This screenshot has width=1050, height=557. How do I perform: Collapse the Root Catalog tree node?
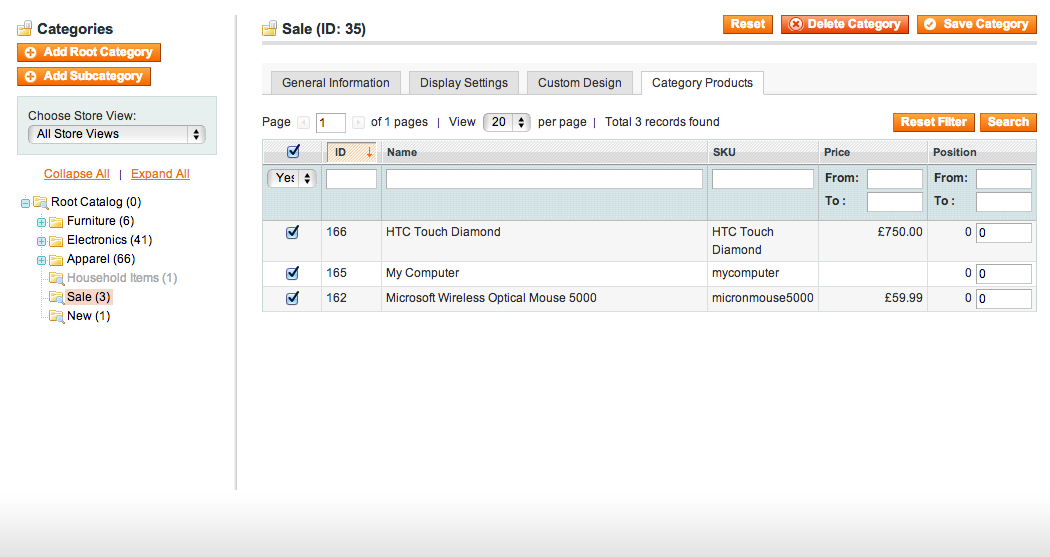25,202
